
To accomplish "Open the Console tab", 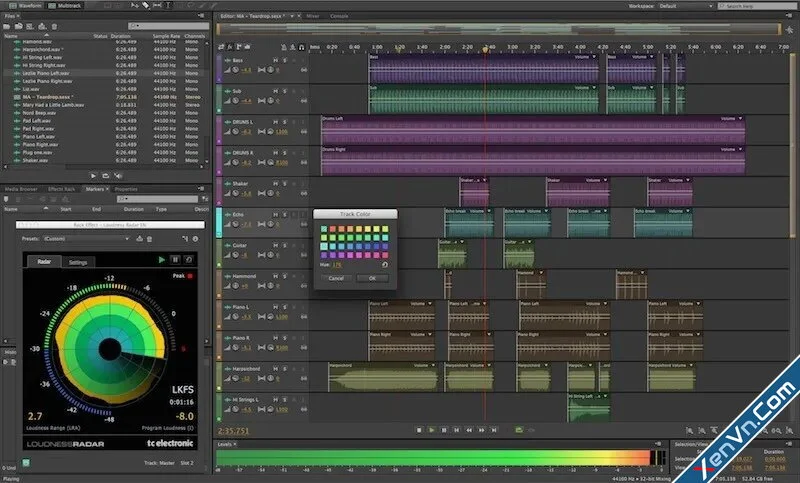I will (339, 16).
